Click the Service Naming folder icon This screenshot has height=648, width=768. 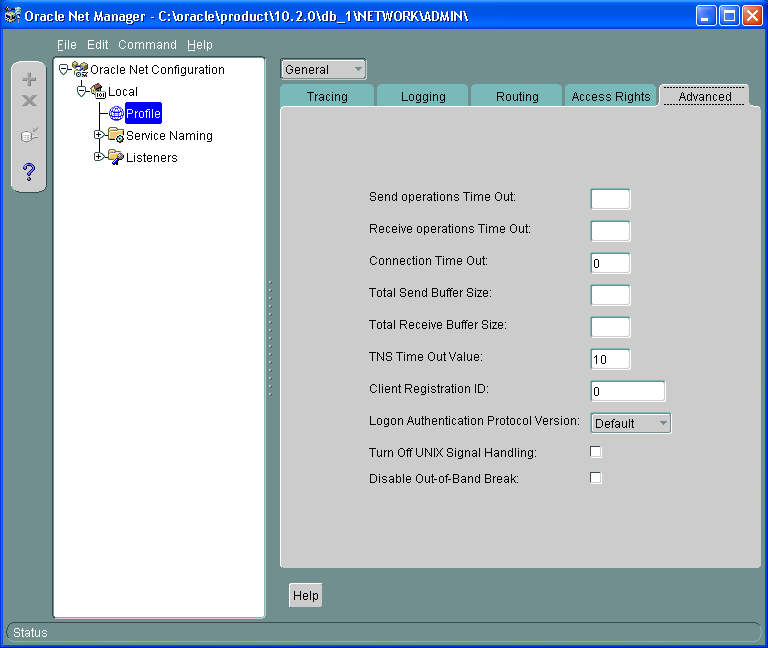(116, 135)
